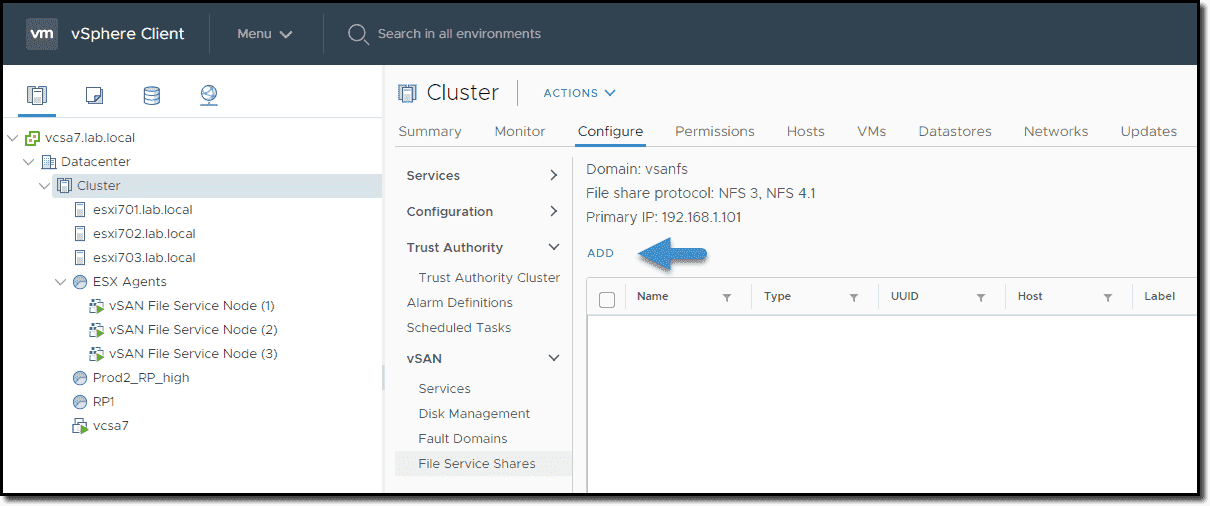Click the Cluster icon in the page header

point(407,93)
